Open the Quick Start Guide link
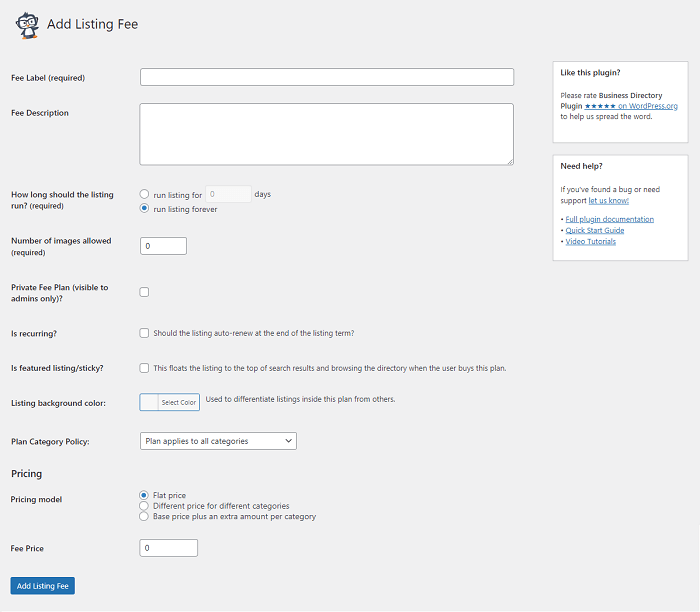 [595, 230]
